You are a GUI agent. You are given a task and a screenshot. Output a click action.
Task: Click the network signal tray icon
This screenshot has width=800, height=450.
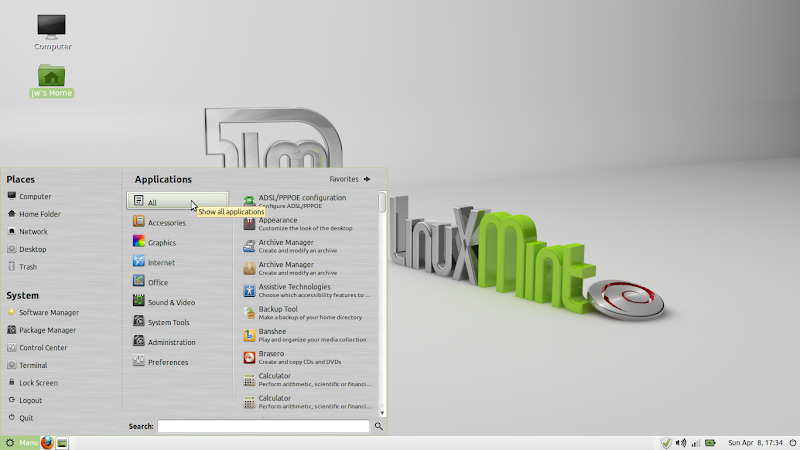click(695, 443)
